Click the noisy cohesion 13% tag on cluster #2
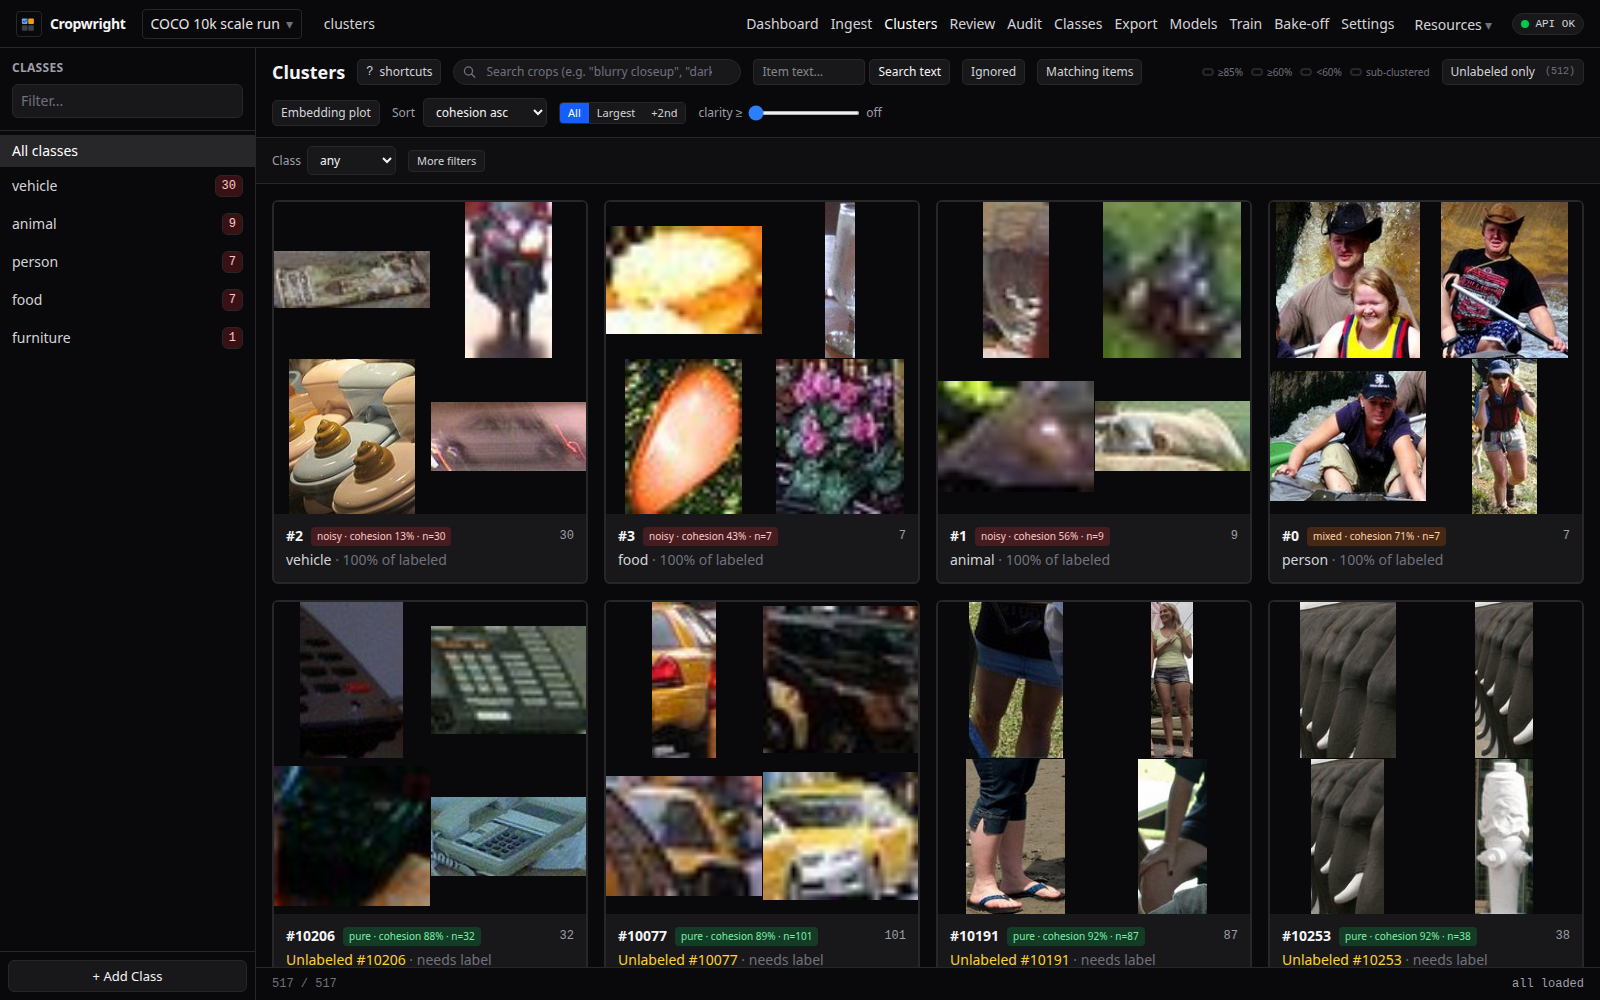 [x=381, y=536]
